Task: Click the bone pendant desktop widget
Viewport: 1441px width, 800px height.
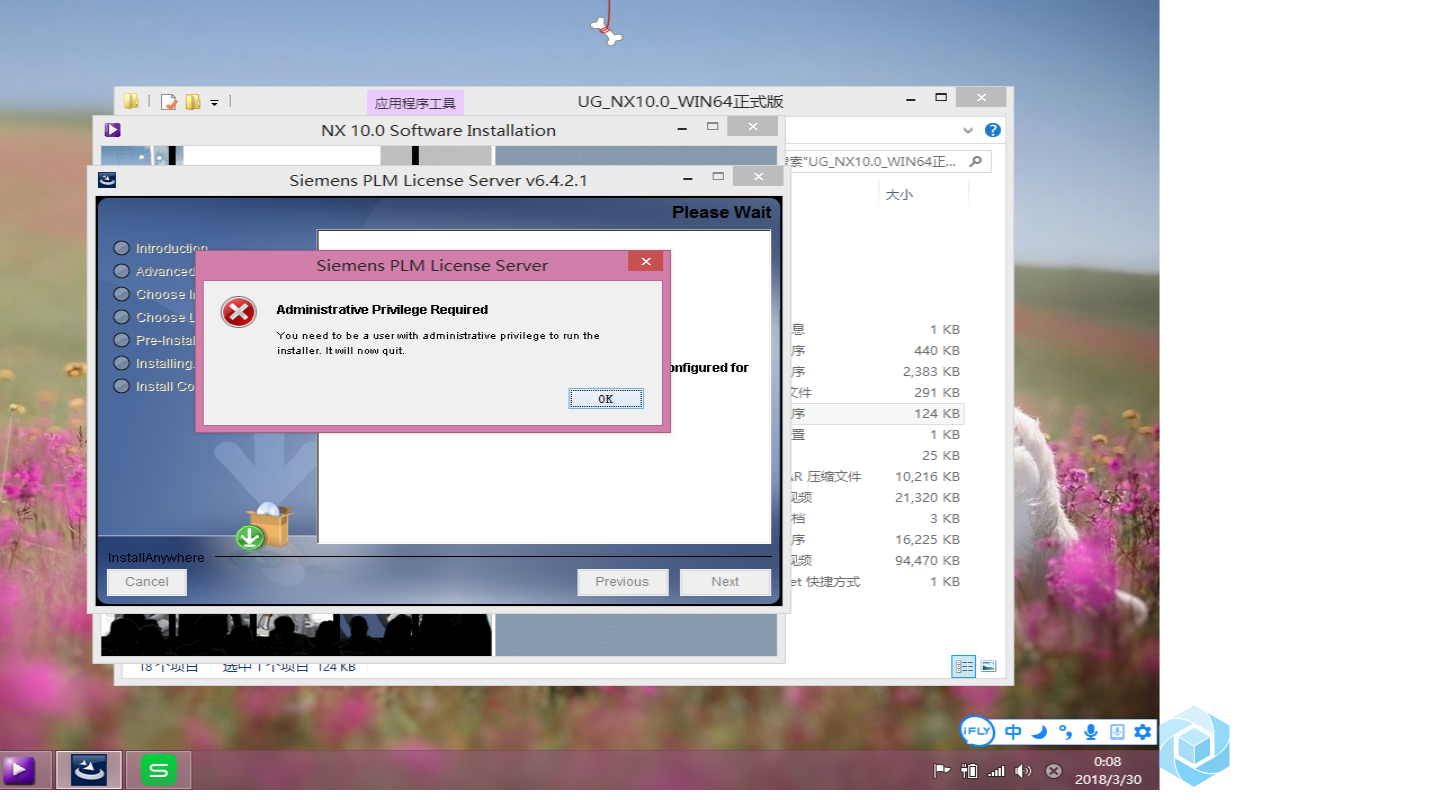Action: (606, 32)
